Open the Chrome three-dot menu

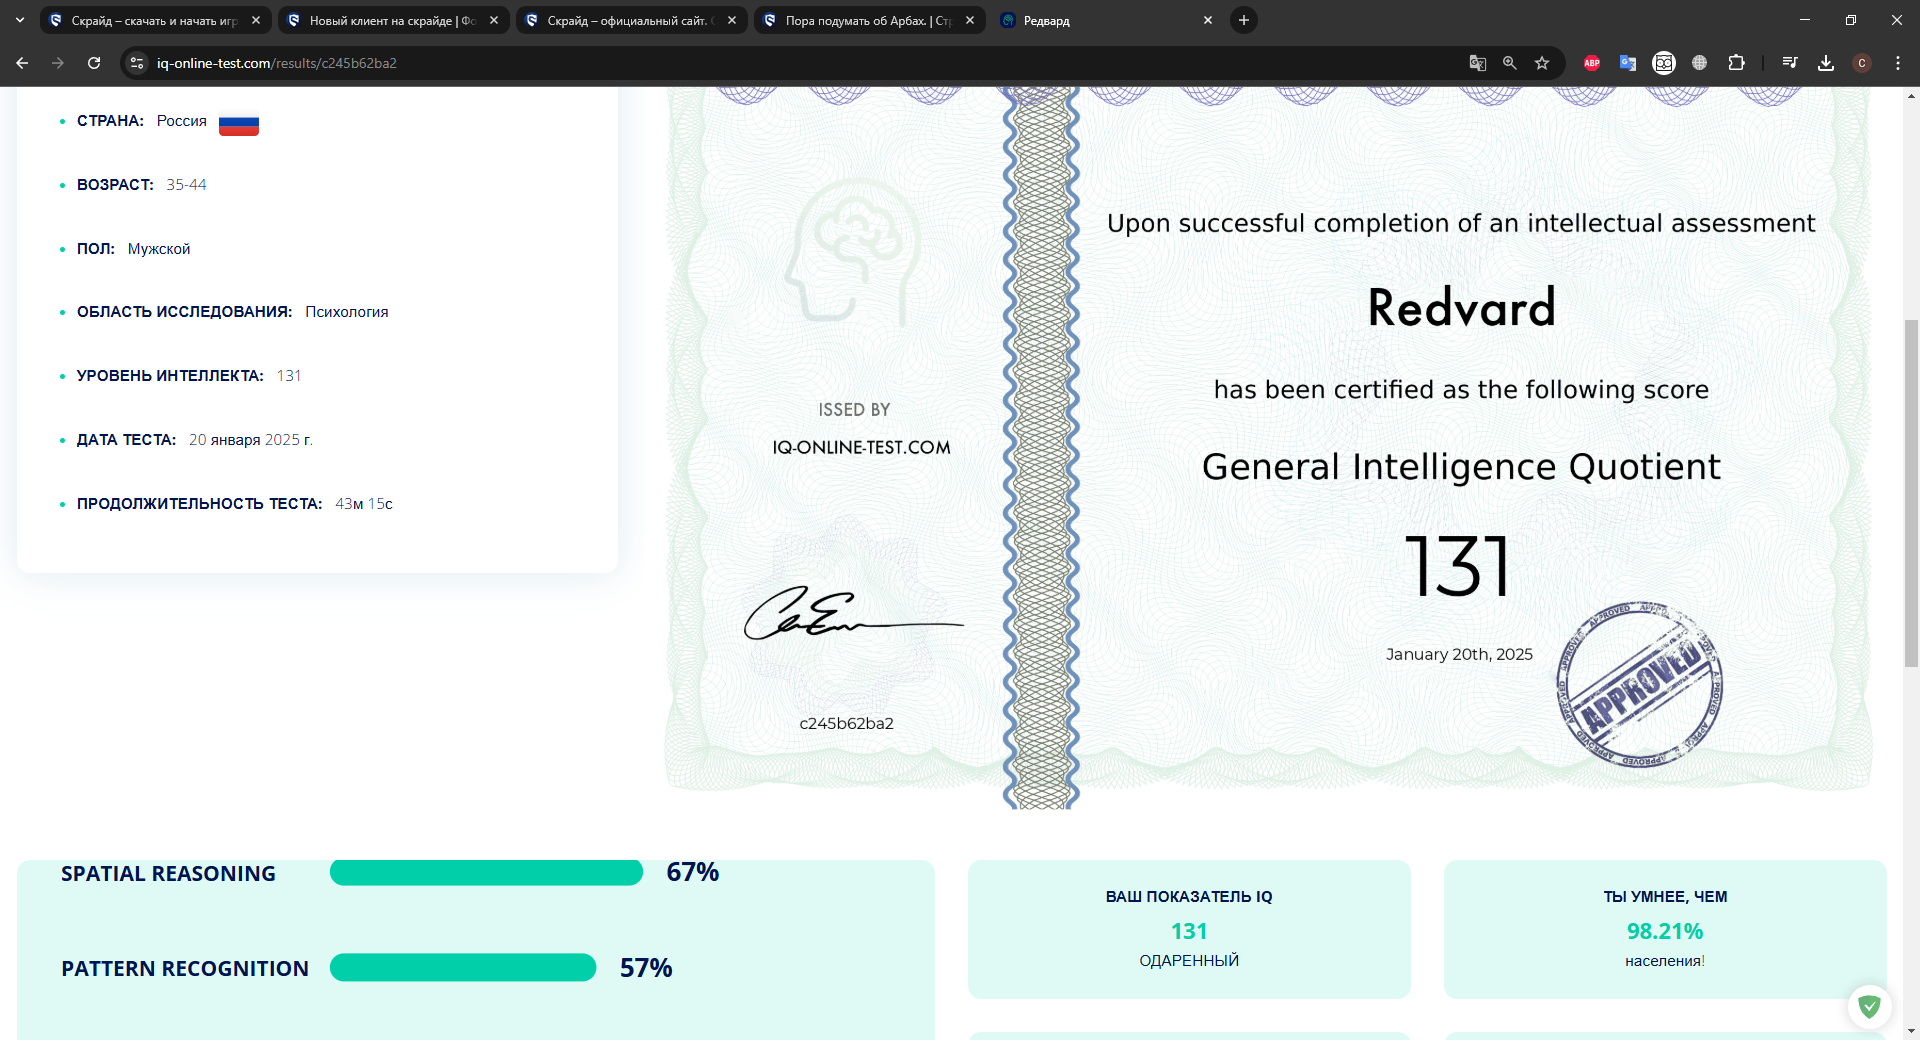pos(1897,63)
